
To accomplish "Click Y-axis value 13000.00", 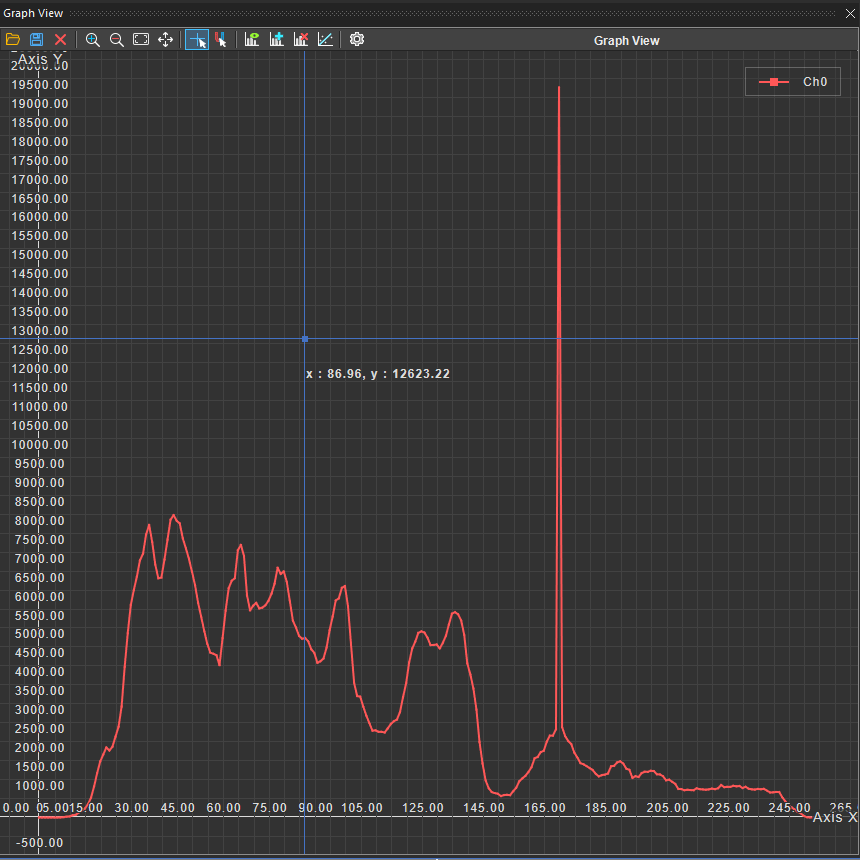I will pos(40,331).
